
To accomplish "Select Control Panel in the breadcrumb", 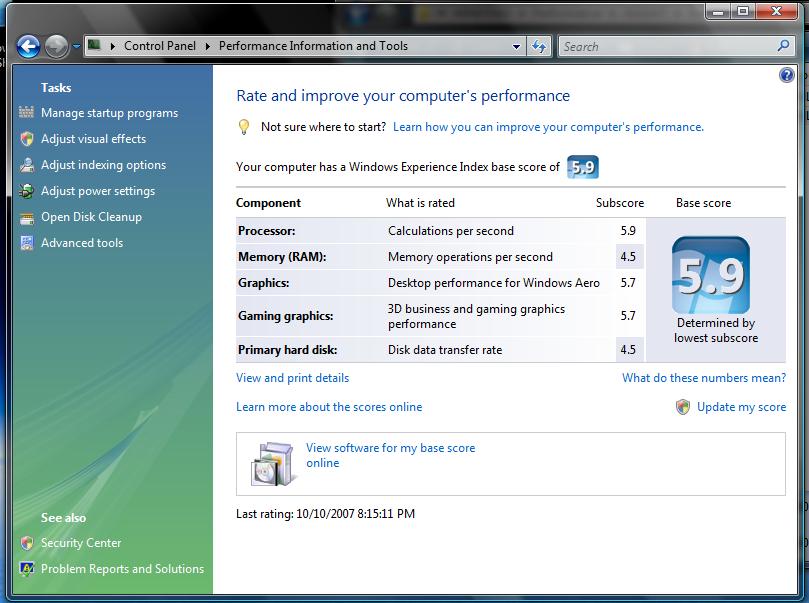I will click(x=160, y=46).
